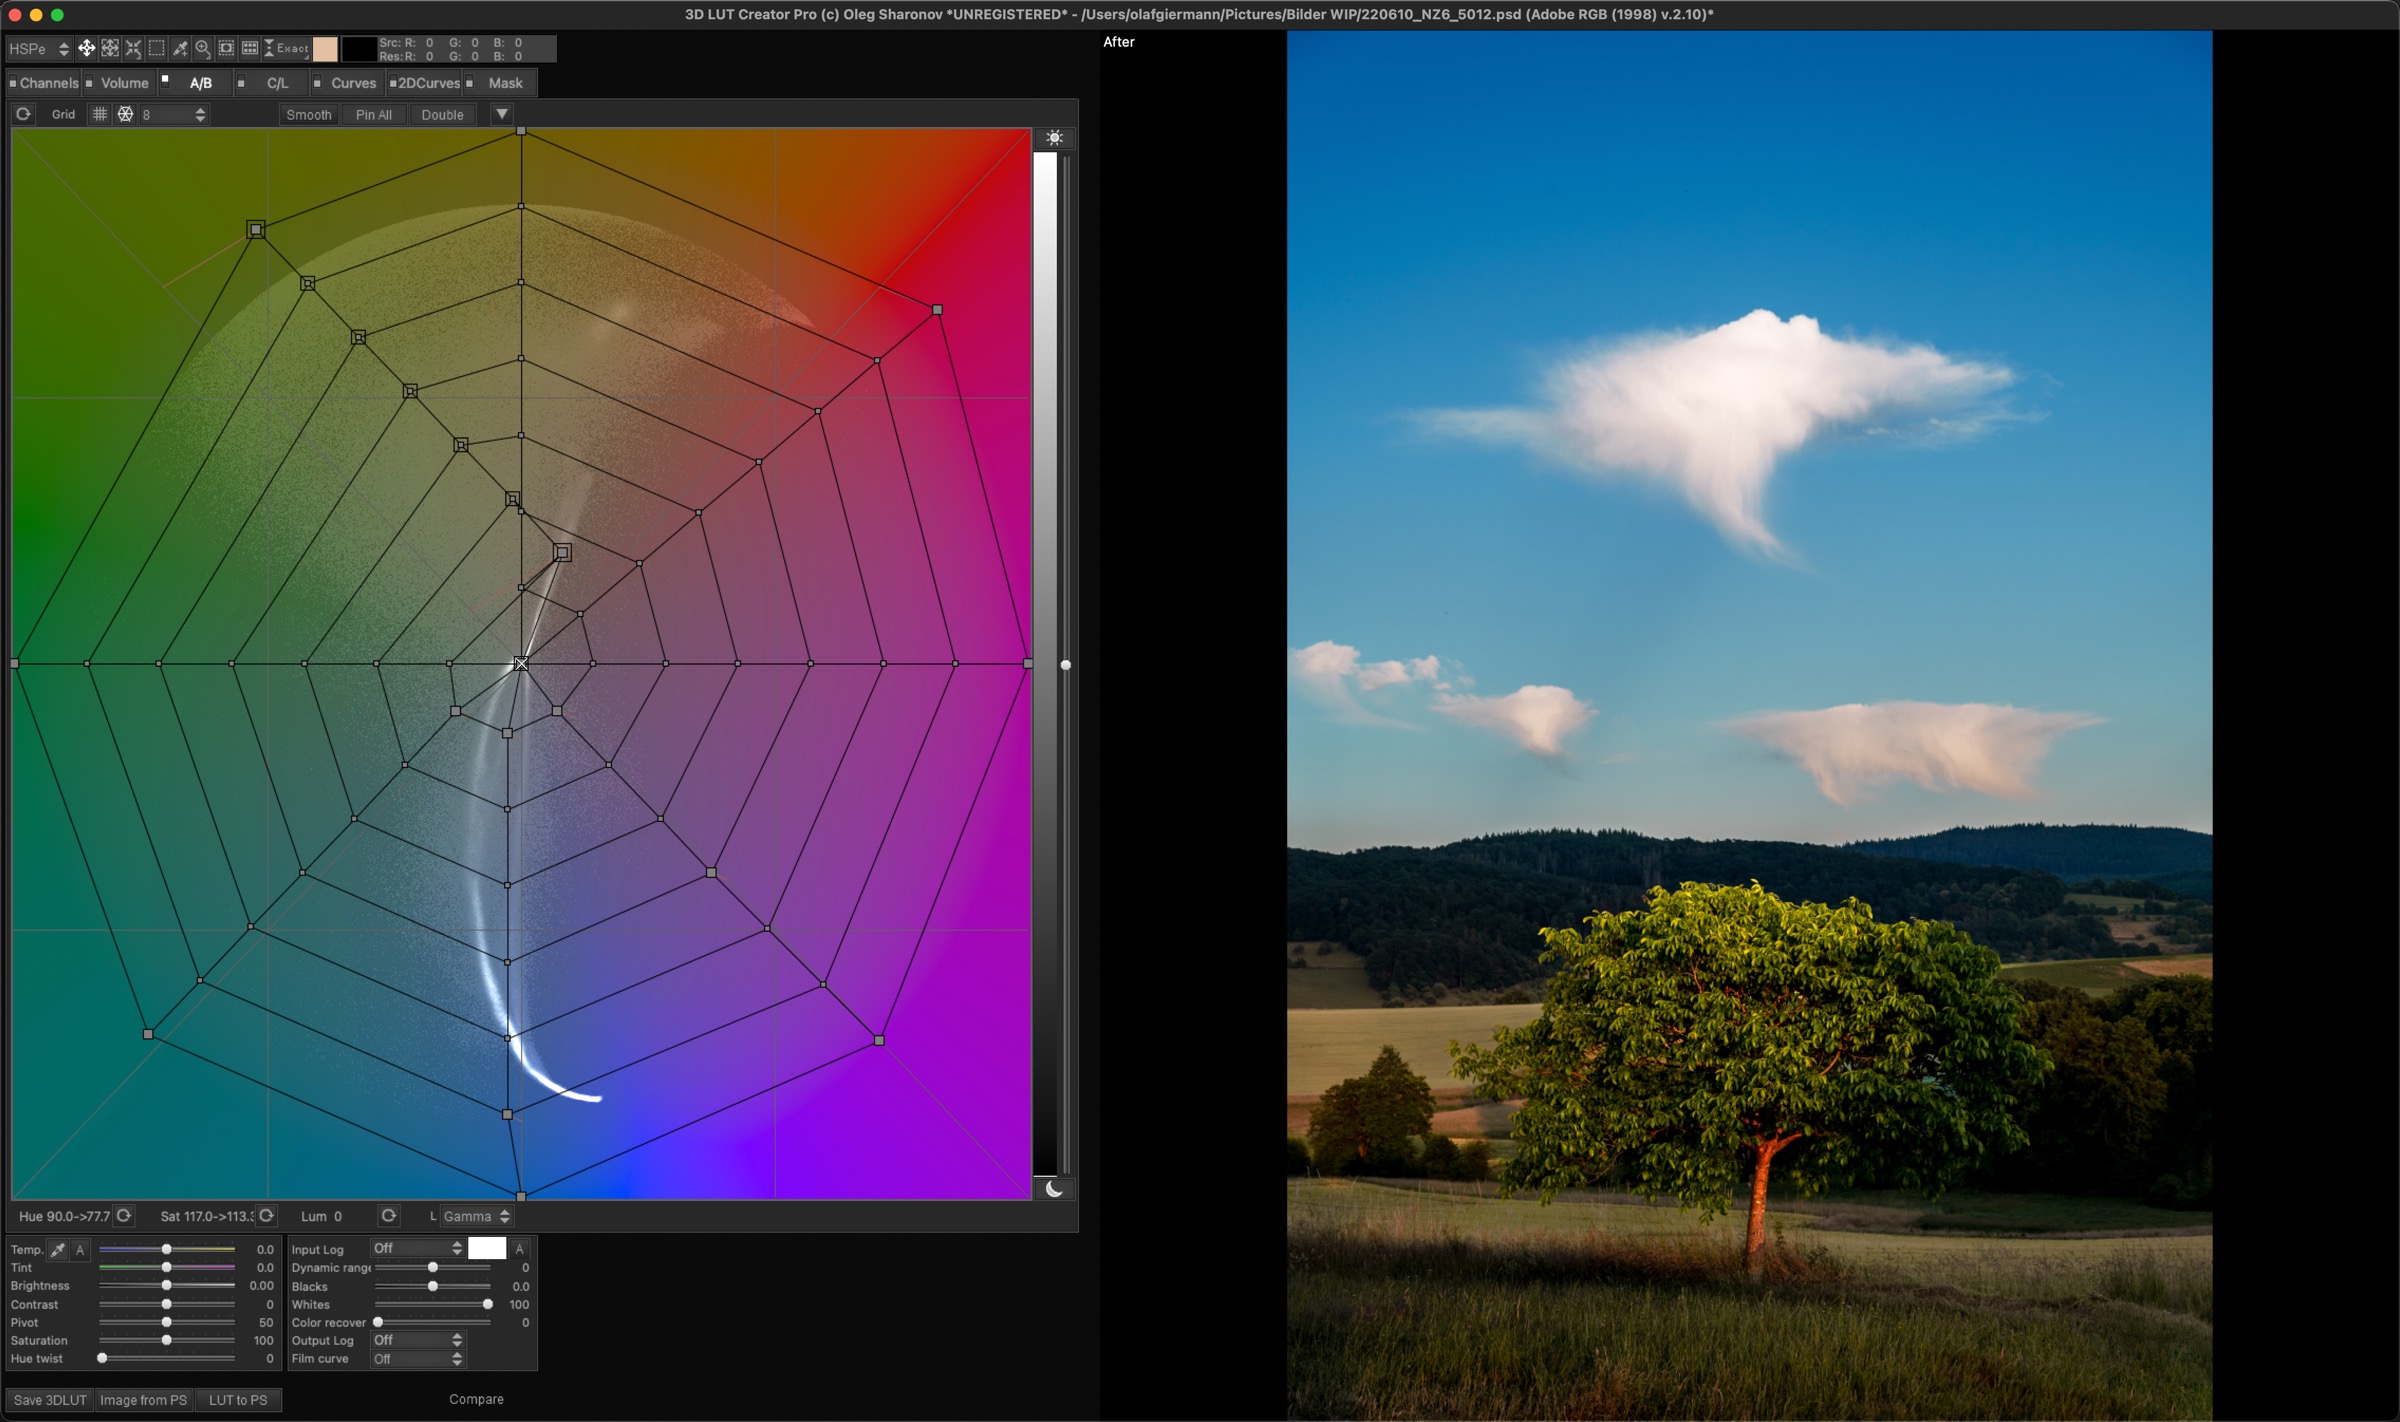Click the Save 3DLUT button
2400x1422 pixels.
click(x=50, y=1400)
